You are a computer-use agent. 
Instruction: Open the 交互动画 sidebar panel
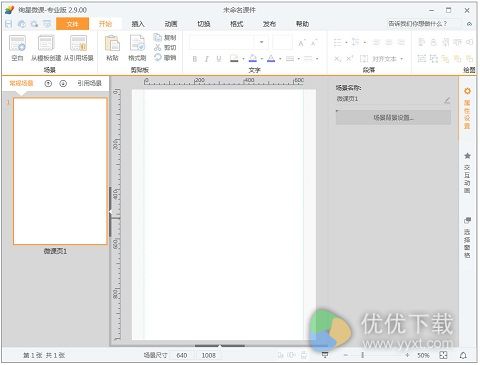(467, 173)
